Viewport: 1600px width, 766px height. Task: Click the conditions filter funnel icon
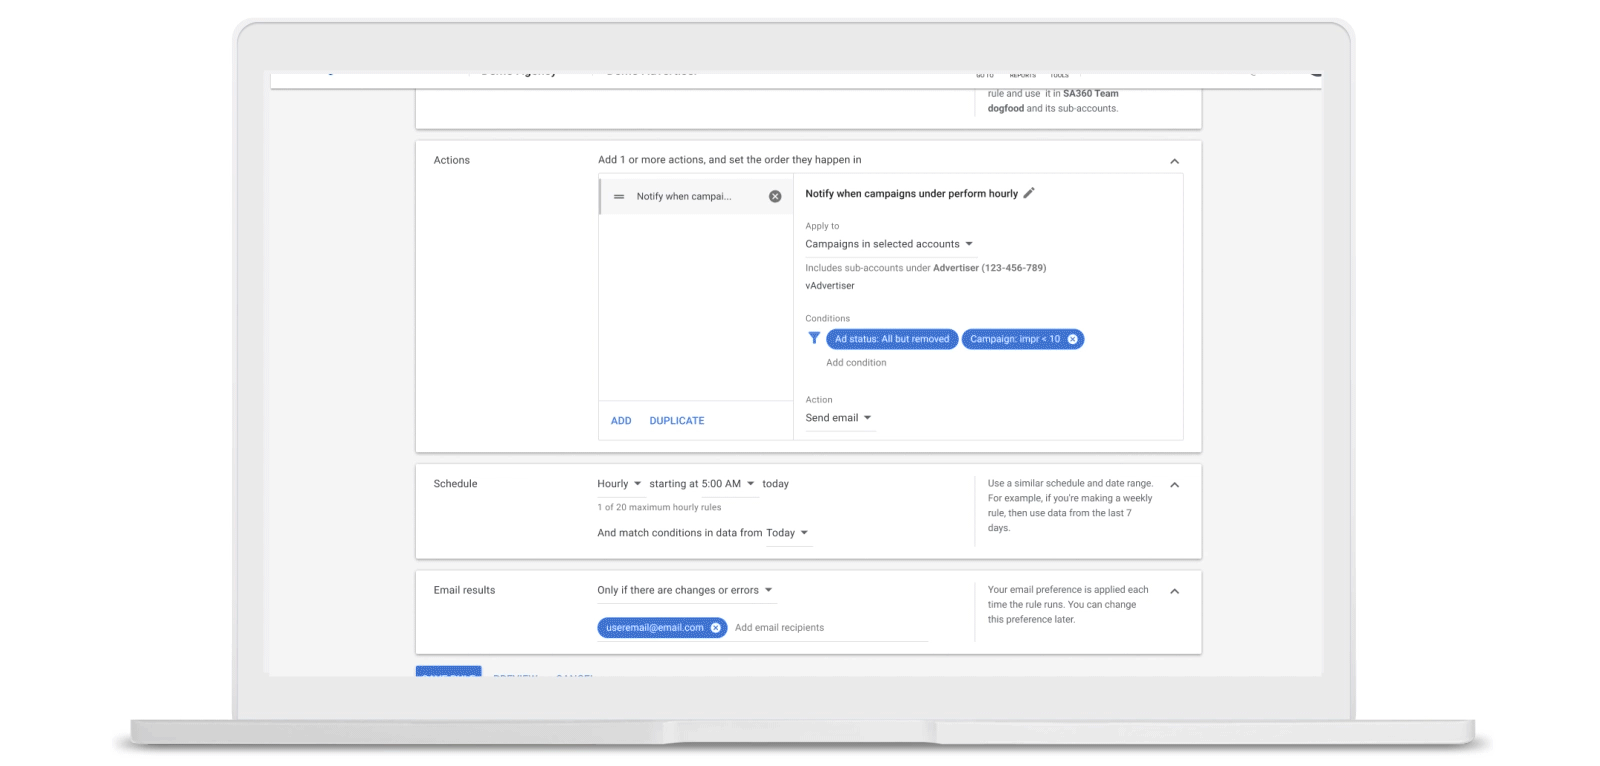814,339
